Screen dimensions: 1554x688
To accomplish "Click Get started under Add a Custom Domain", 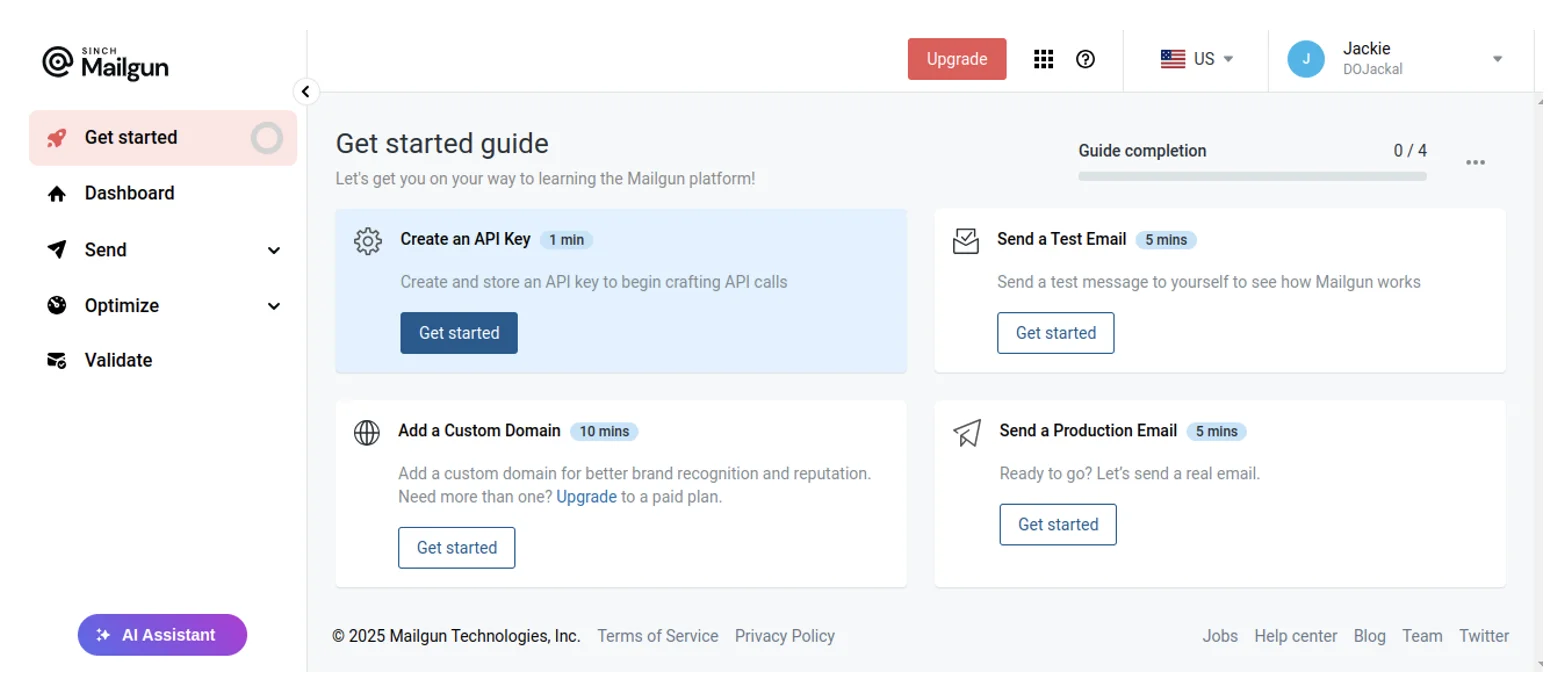I will tap(457, 548).
